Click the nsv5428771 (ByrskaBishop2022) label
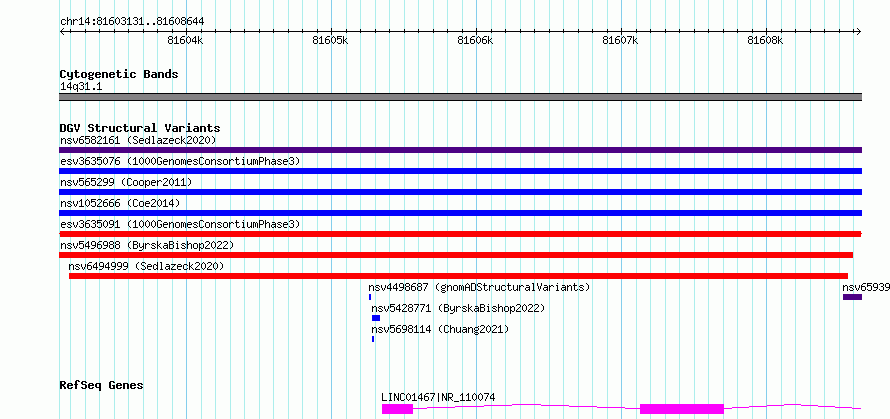The width and height of the screenshot is (890, 419). (x=458, y=308)
